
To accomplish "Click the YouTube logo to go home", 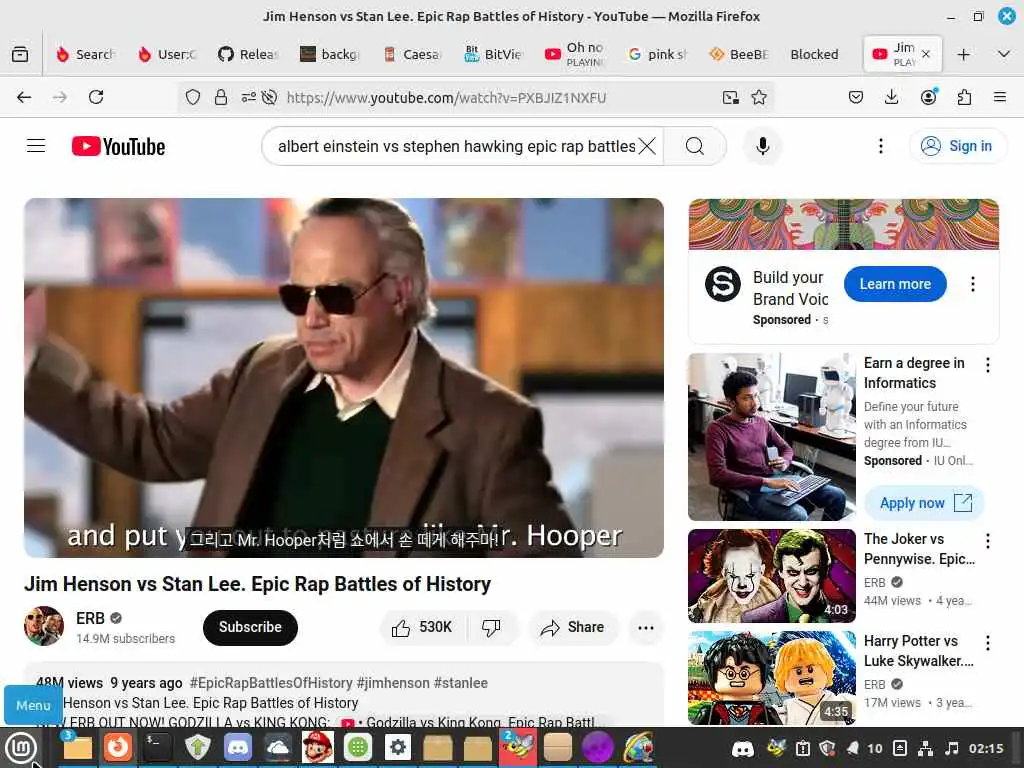I will click(118, 146).
